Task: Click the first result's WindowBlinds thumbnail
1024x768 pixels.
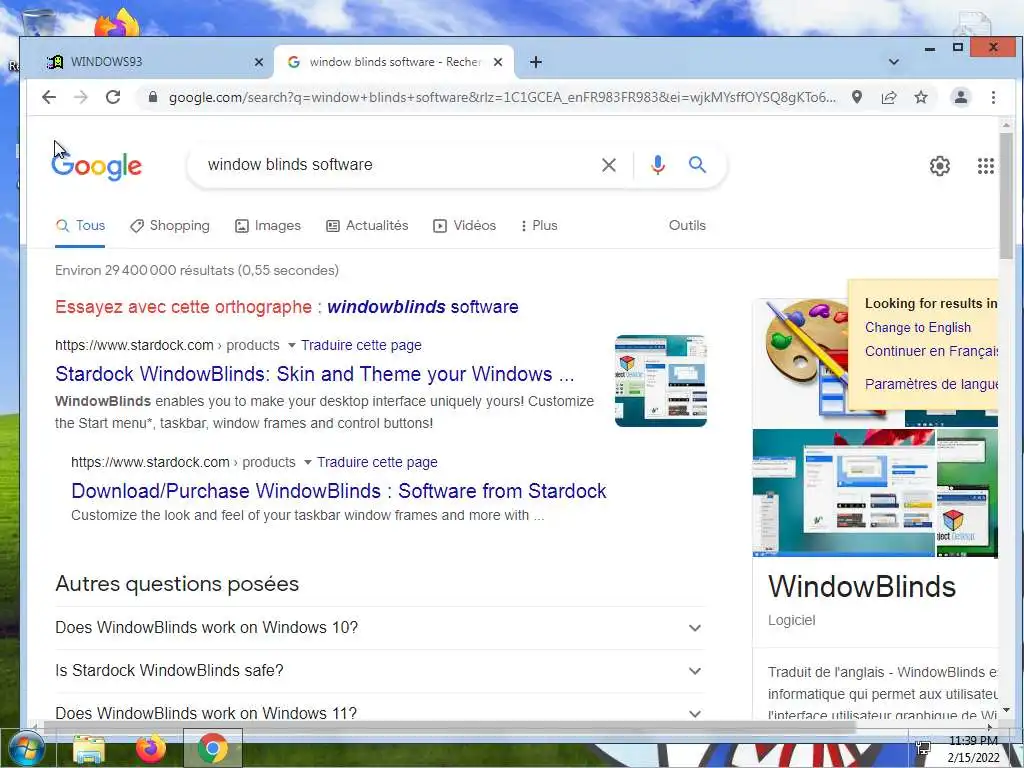Action: 661,381
